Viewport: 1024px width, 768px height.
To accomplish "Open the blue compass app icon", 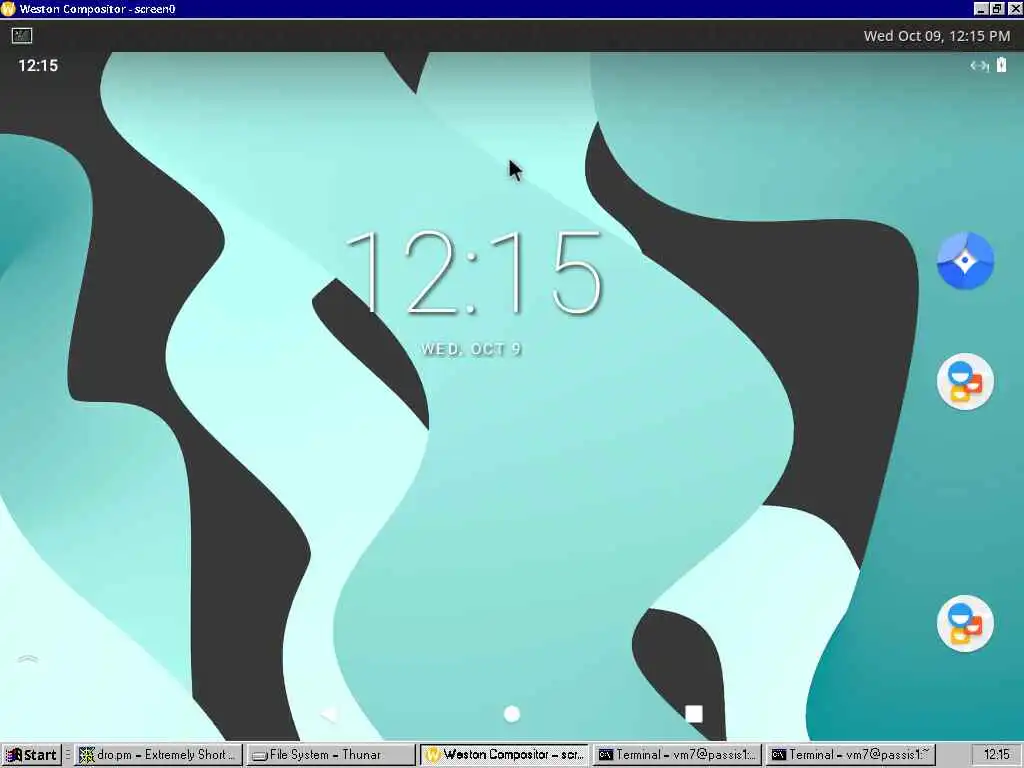I will point(965,261).
